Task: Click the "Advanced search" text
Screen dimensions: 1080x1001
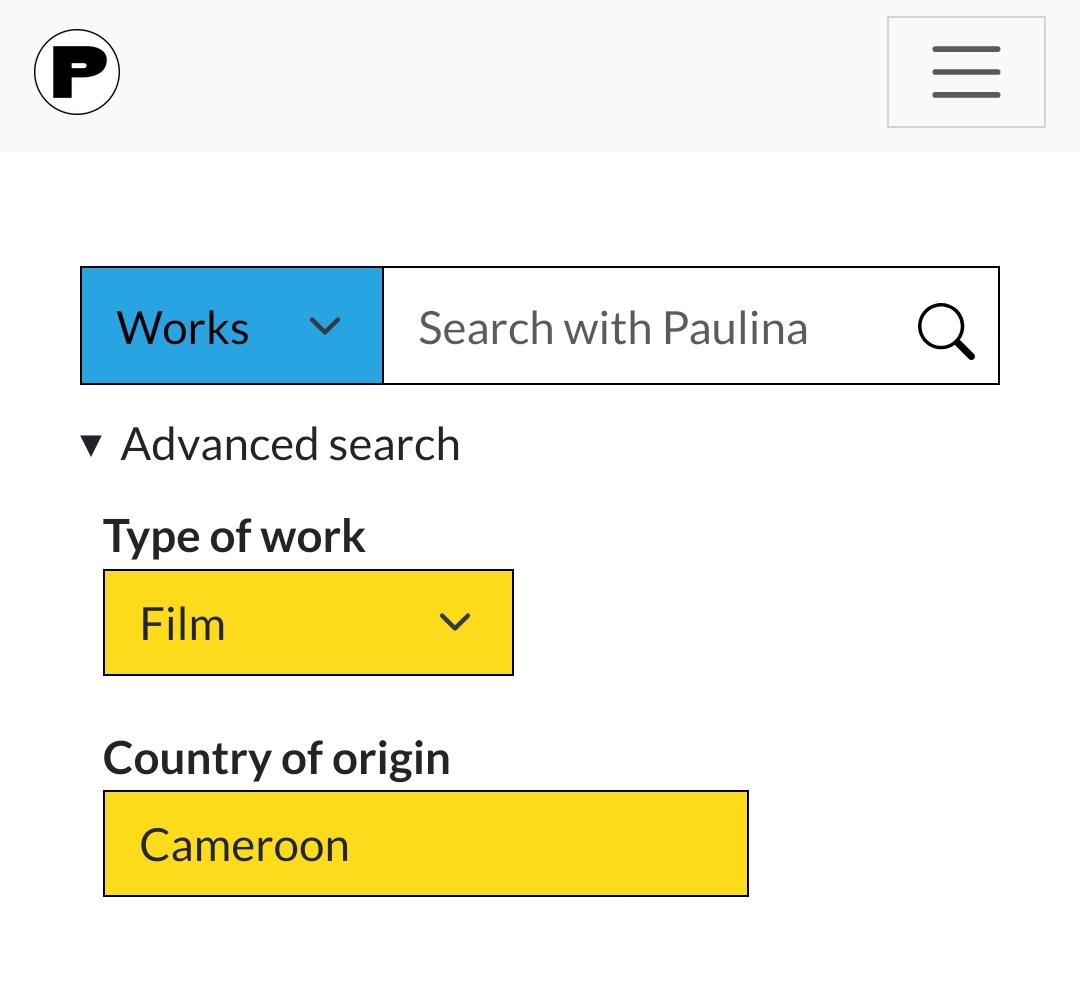Action: [x=290, y=445]
